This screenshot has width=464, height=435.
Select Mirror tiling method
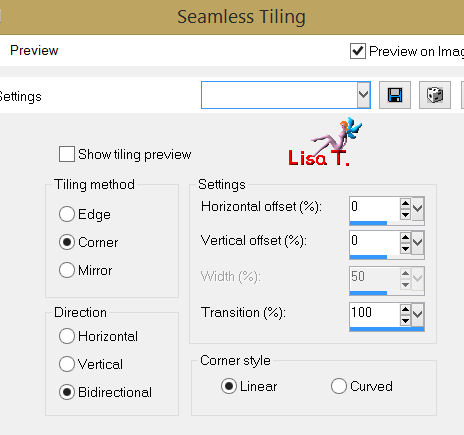67,270
